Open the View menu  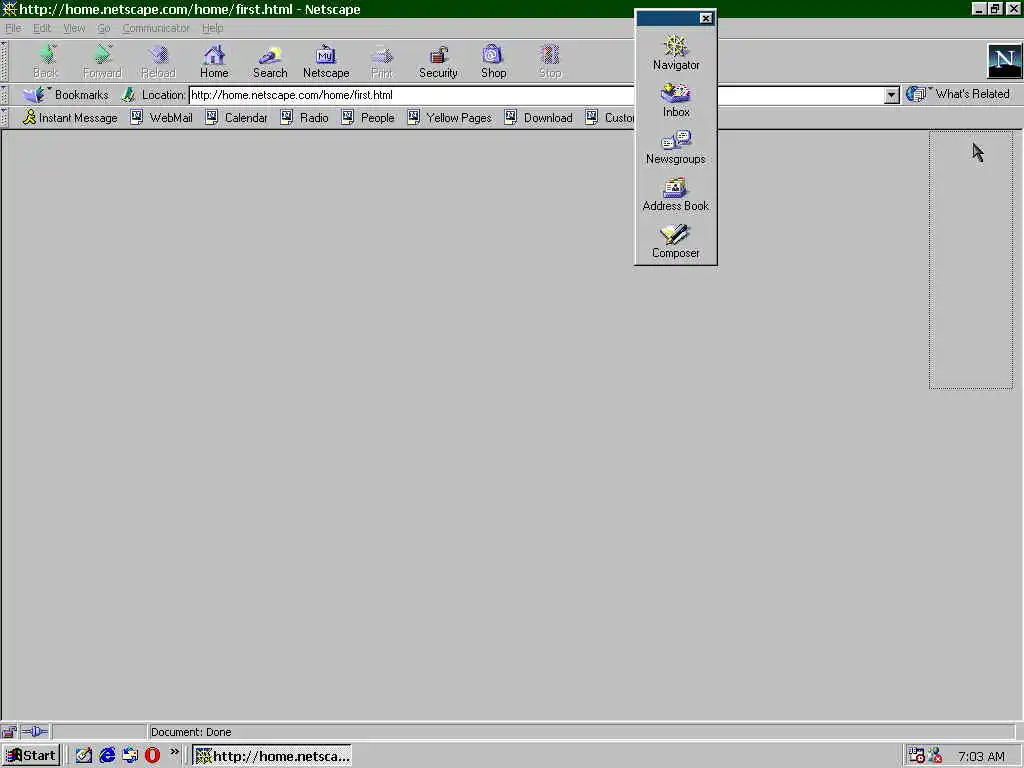74,28
